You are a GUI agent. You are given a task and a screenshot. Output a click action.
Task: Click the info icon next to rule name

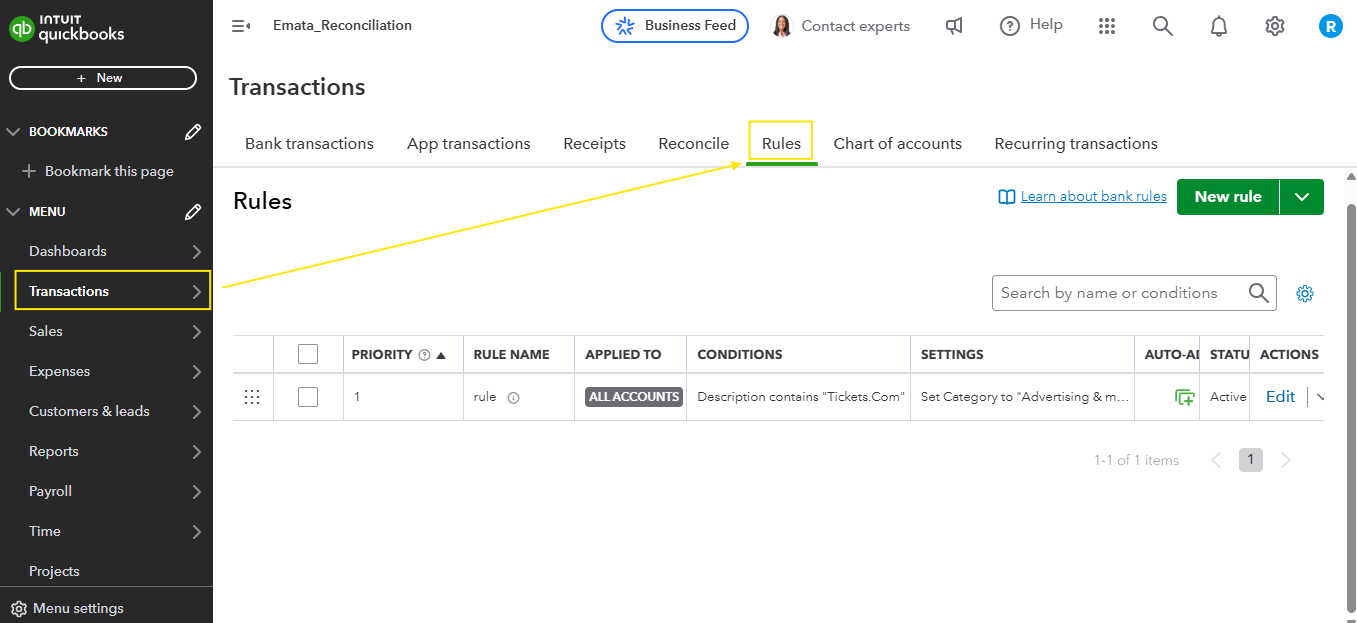(x=513, y=398)
